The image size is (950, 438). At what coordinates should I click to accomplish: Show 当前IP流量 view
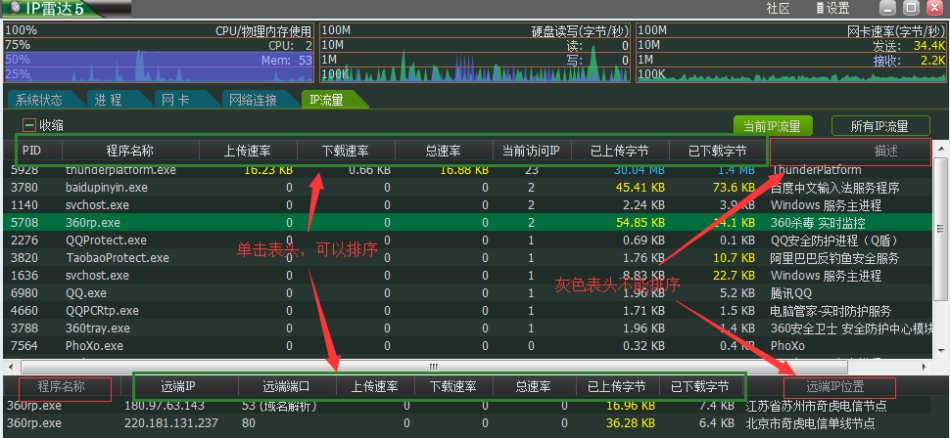pyautogui.click(x=772, y=126)
